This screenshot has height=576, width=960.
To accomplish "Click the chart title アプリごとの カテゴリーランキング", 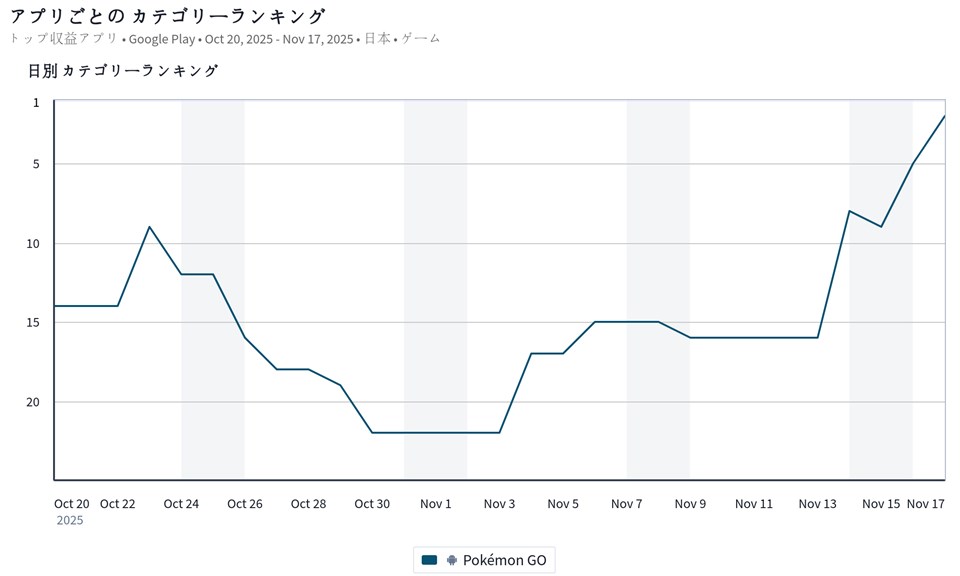I will pyautogui.click(x=168, y=16).
